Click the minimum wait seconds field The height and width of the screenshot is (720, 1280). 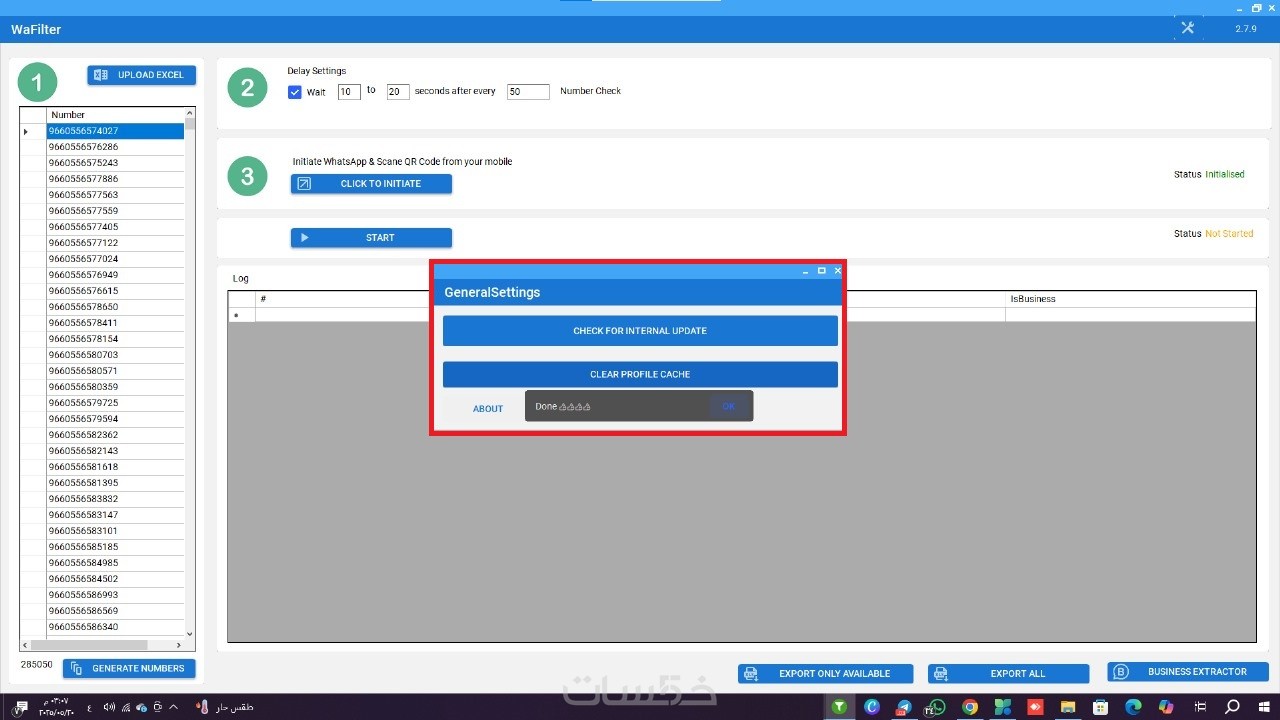click(x=349, y=92)
